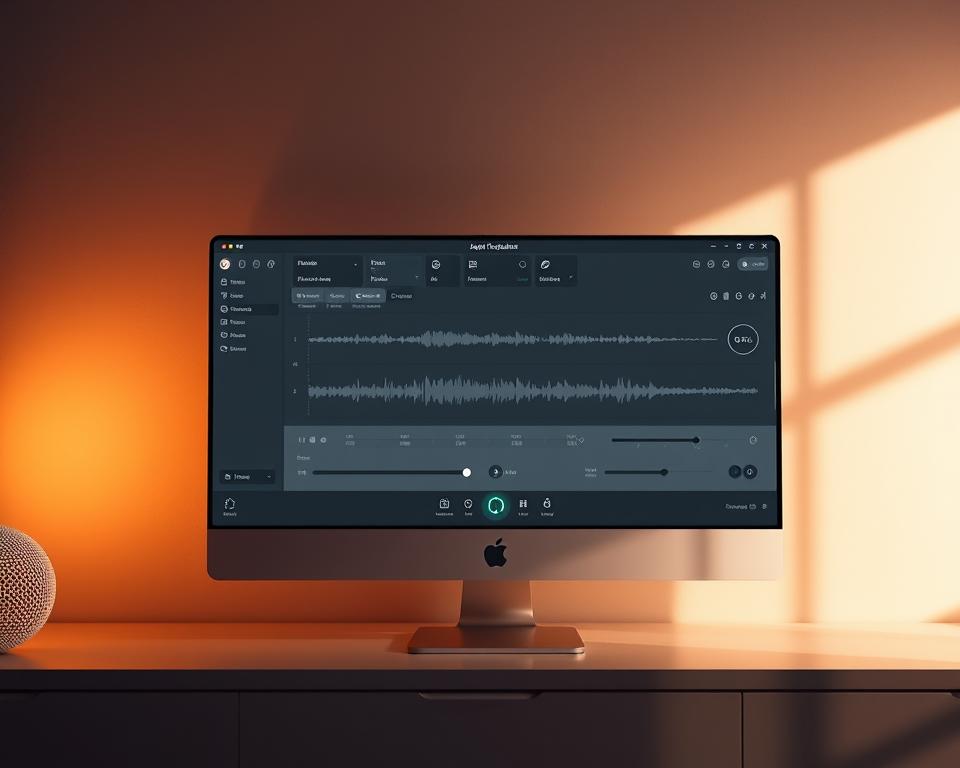Click the red window button in the title bar
This screenshot has height=768, width=960.
[224, 246]
